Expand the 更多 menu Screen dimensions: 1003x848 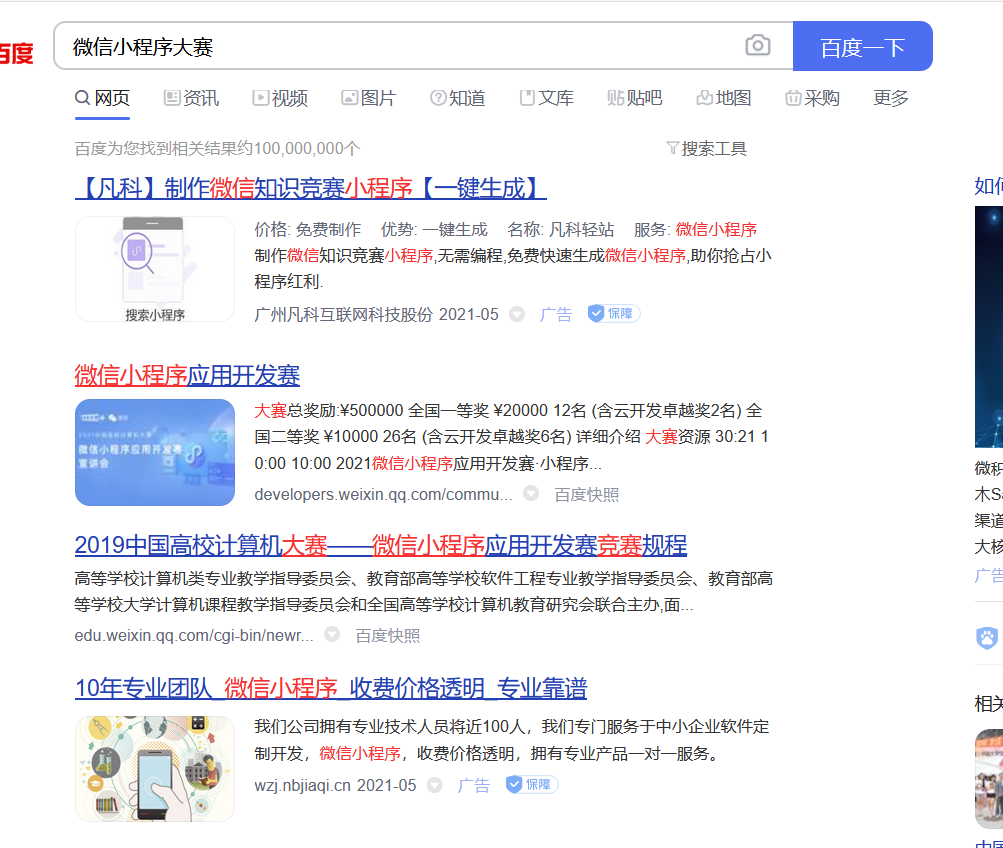[891, 98]
